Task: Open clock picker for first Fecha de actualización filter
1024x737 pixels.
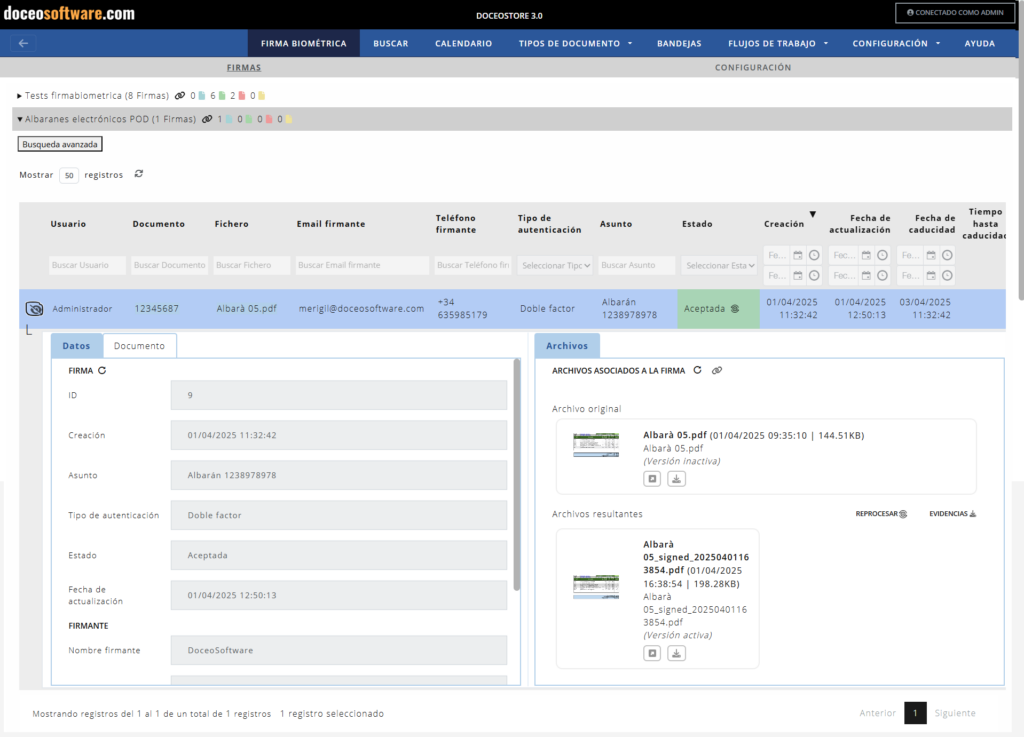Action: 882,255
